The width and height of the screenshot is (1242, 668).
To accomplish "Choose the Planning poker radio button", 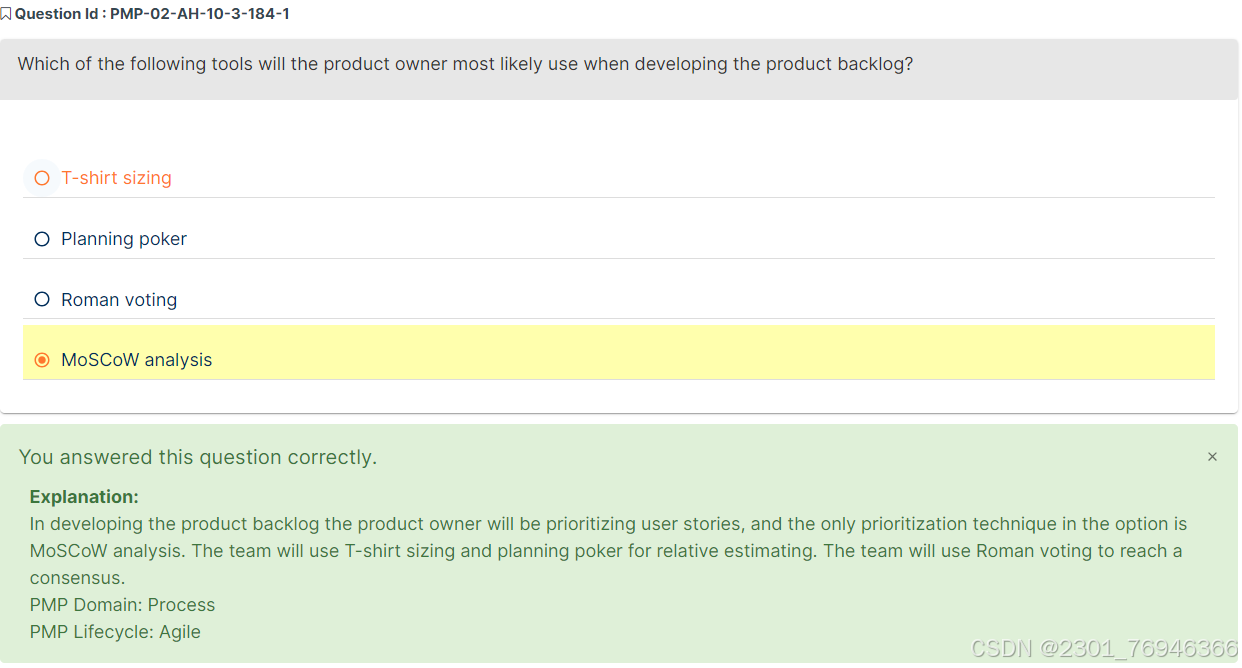I will click(42, 239).
